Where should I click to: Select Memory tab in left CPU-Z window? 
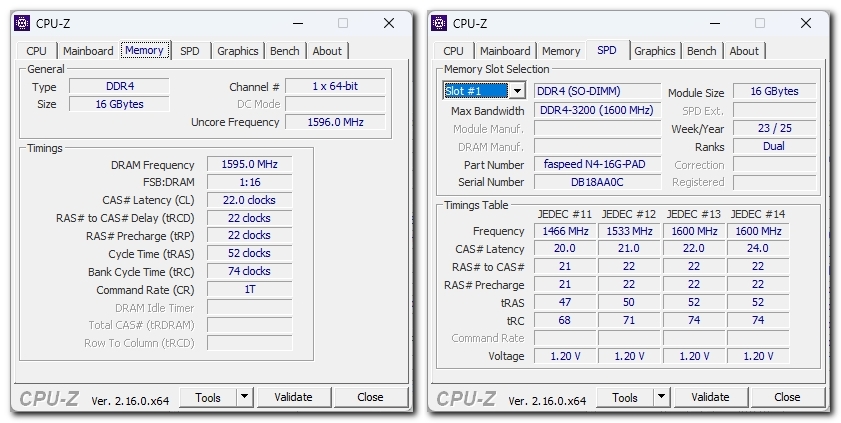click(144, 50)
